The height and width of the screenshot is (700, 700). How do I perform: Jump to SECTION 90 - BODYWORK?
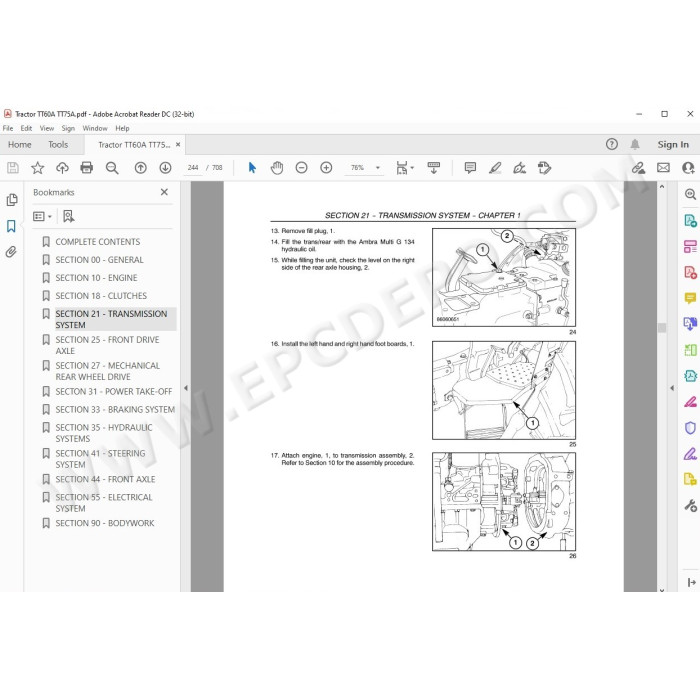(105, 523)
